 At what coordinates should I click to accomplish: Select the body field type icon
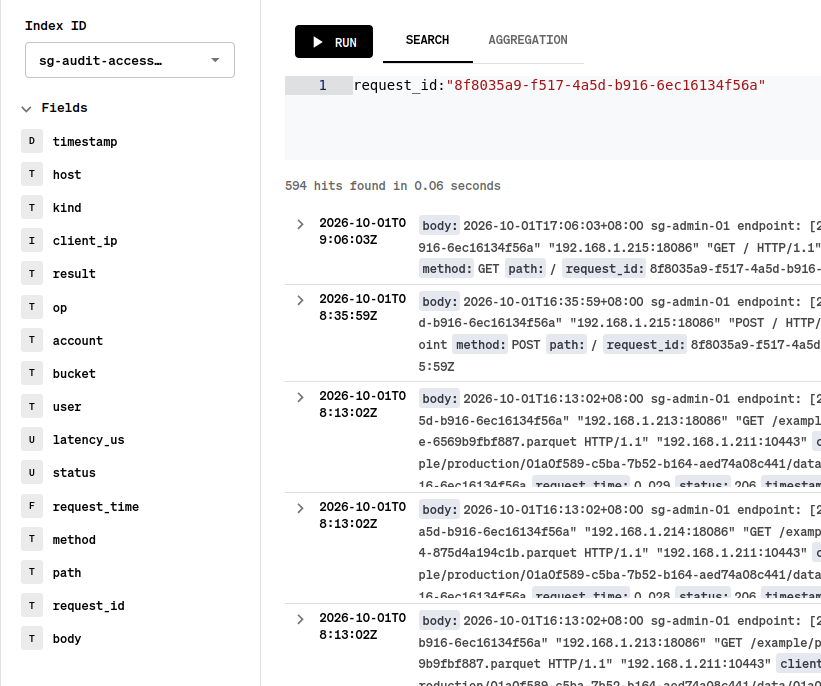pyautogui.click(x=32, y=638)
